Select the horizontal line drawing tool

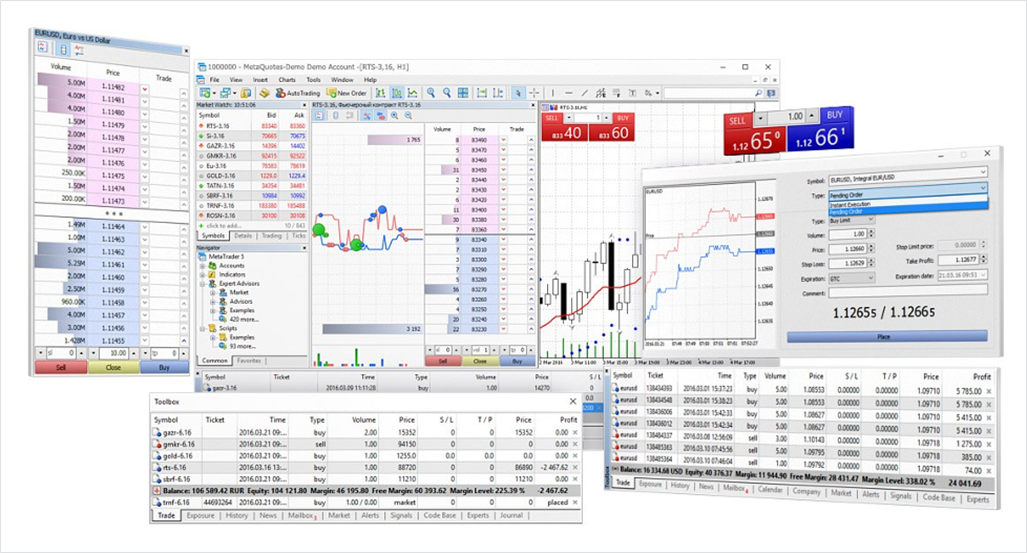click(569, 93)
